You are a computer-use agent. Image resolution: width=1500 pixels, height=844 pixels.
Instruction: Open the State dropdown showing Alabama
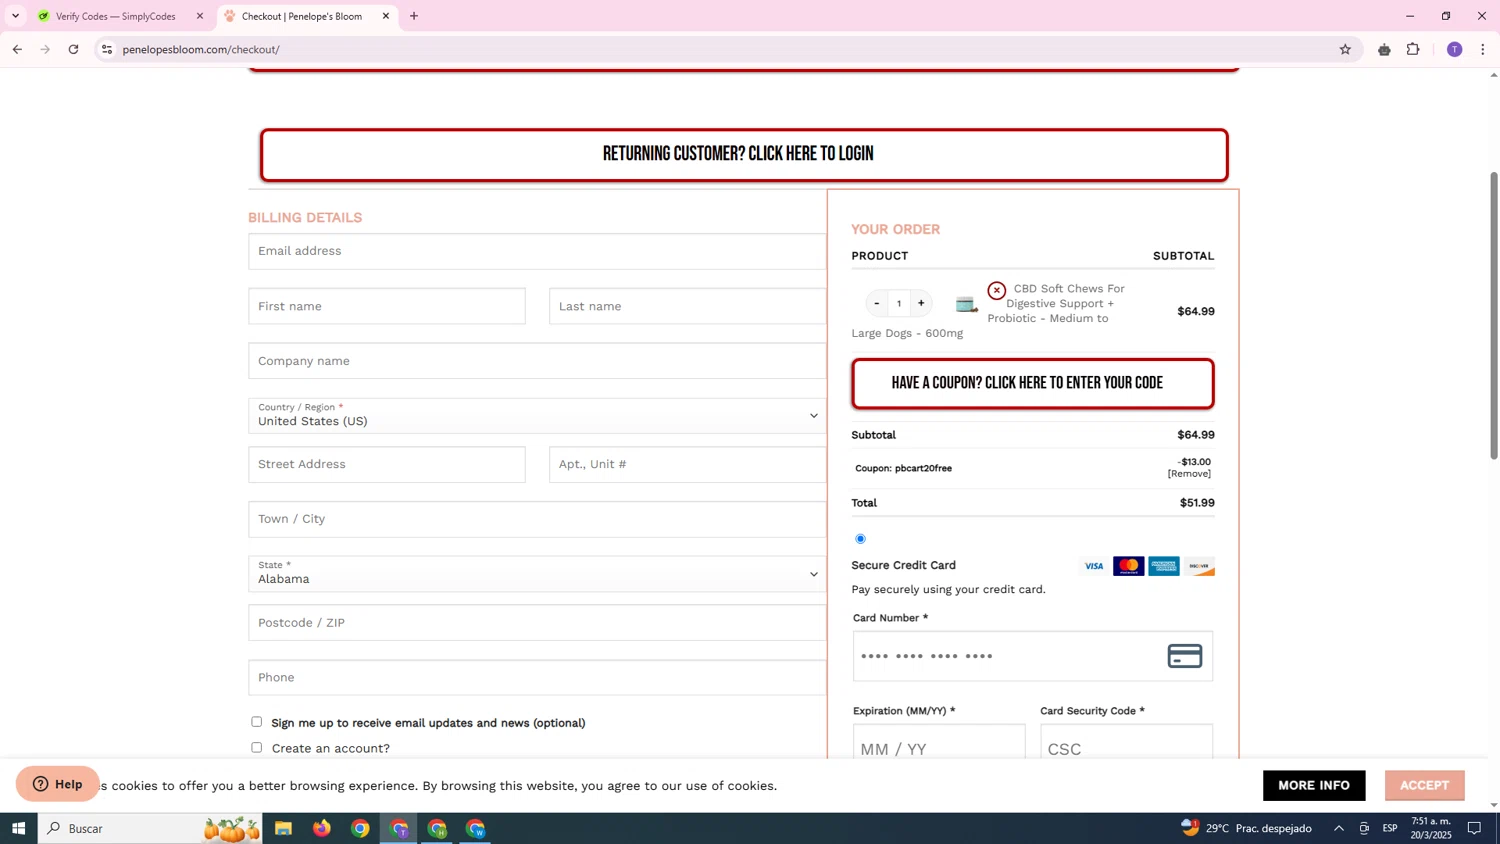(x=537, y=573)
